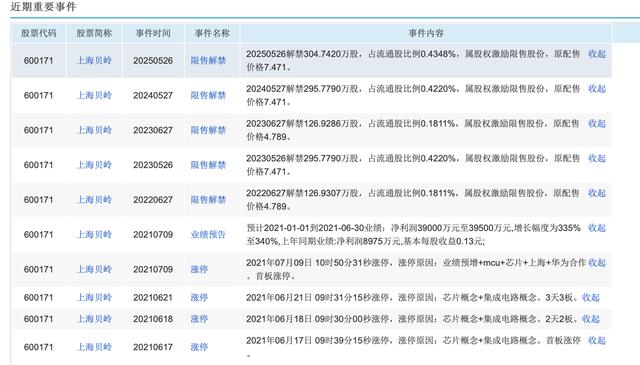640x365 pixels.
Task: Click 限售解禁 event link for 20240527
Action: click(208, 96)
